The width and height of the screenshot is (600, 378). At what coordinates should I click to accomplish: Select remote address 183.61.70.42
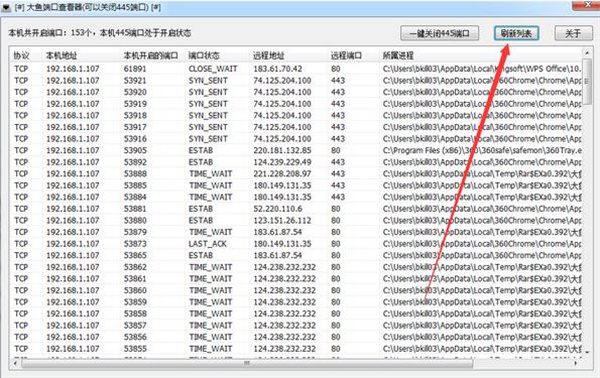[277, 69]
